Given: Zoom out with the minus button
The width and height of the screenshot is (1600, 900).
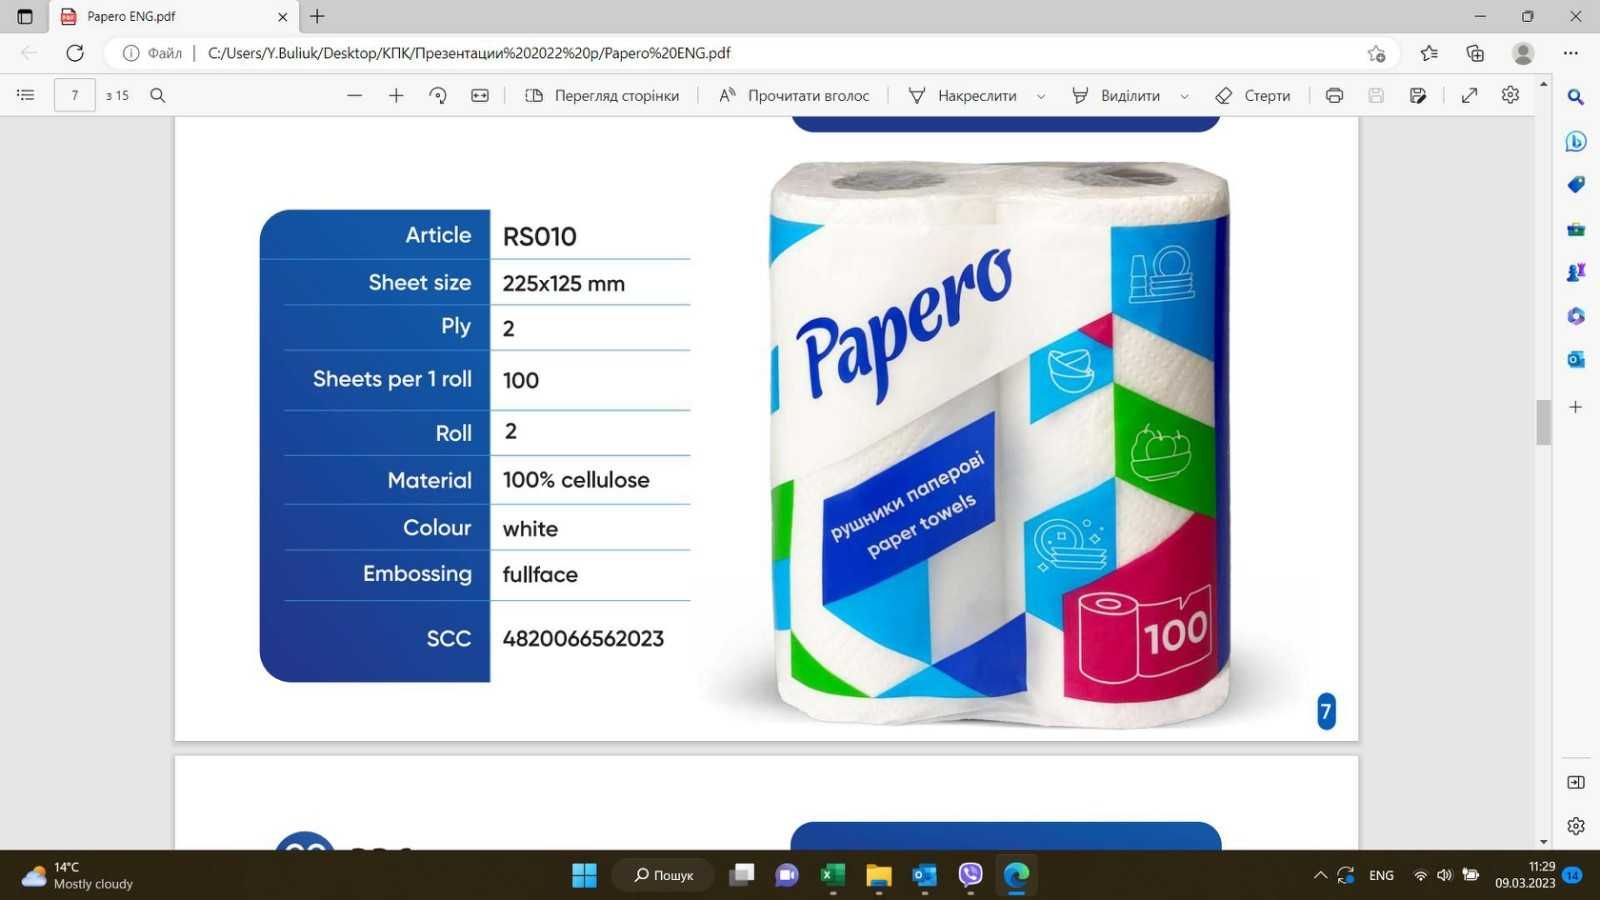Looking at the screenshot, I should [354, 95].
